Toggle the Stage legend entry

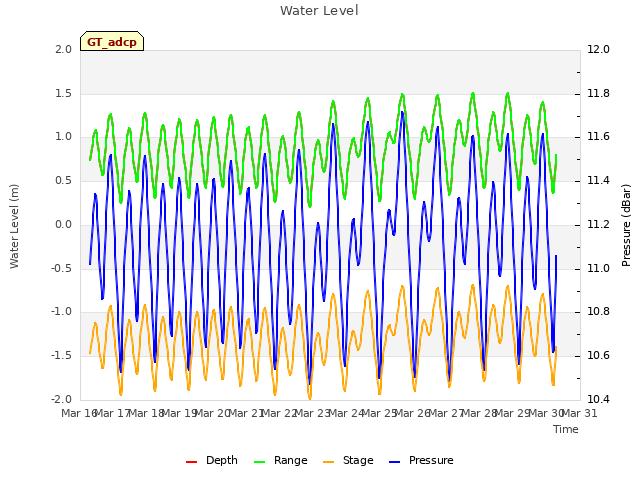348,460
